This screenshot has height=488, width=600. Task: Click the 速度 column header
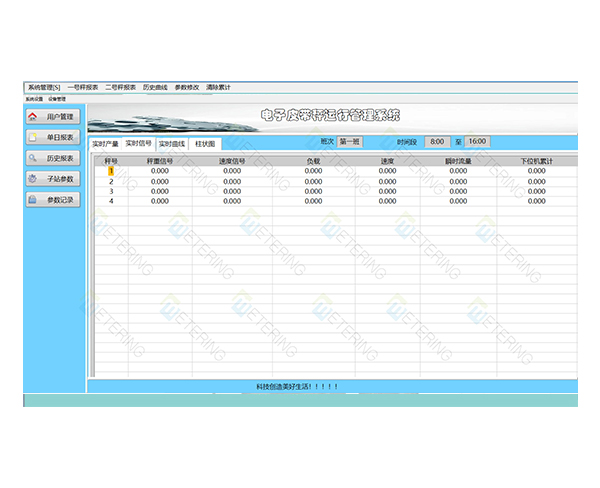387,161
